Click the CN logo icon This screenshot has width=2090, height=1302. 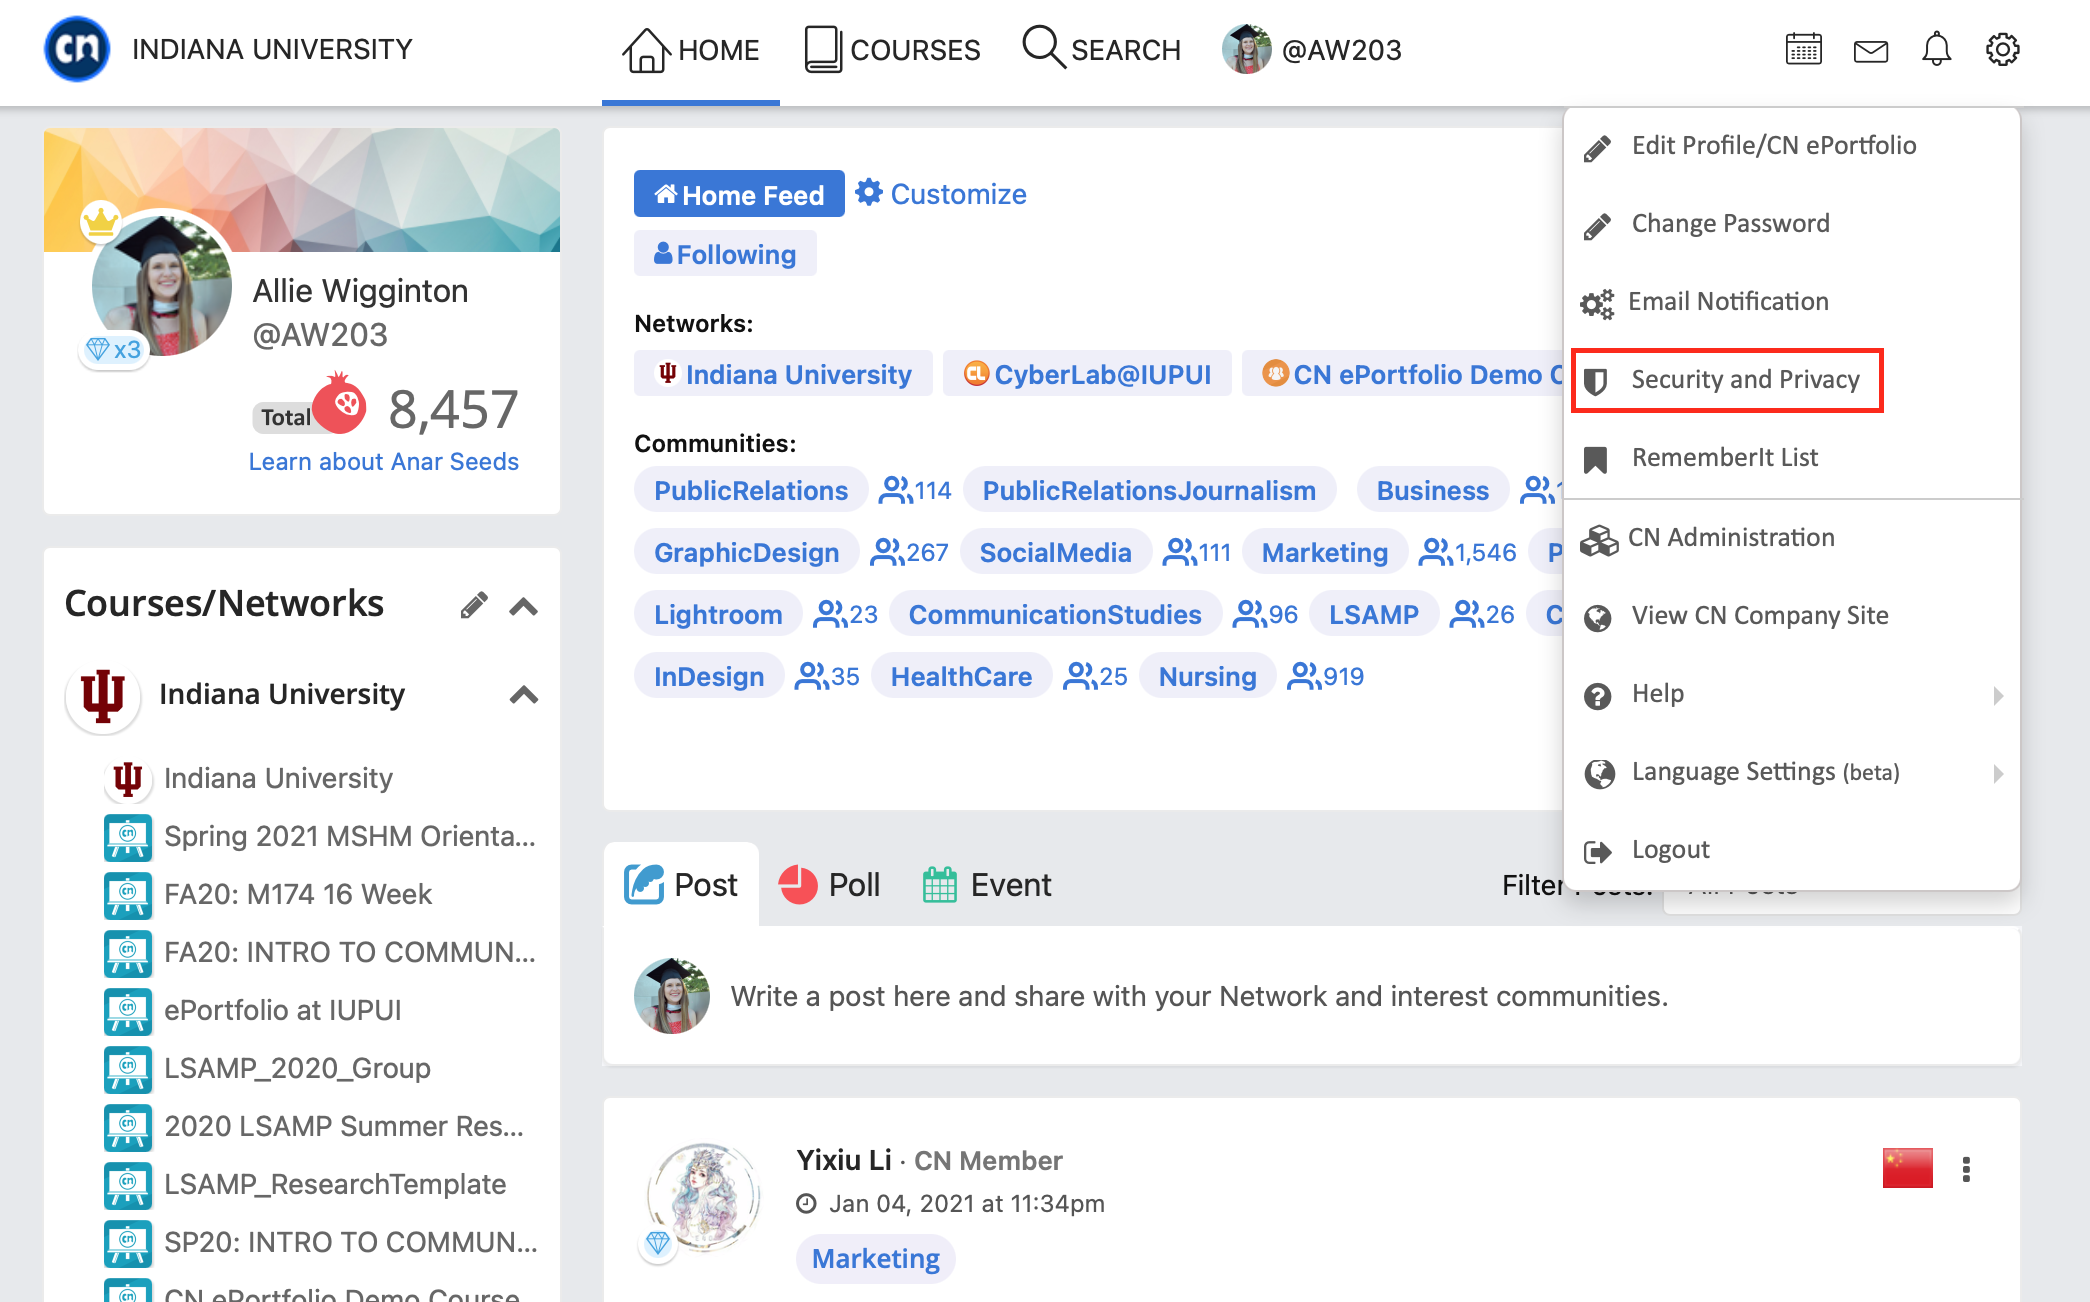tap(77, 49)
